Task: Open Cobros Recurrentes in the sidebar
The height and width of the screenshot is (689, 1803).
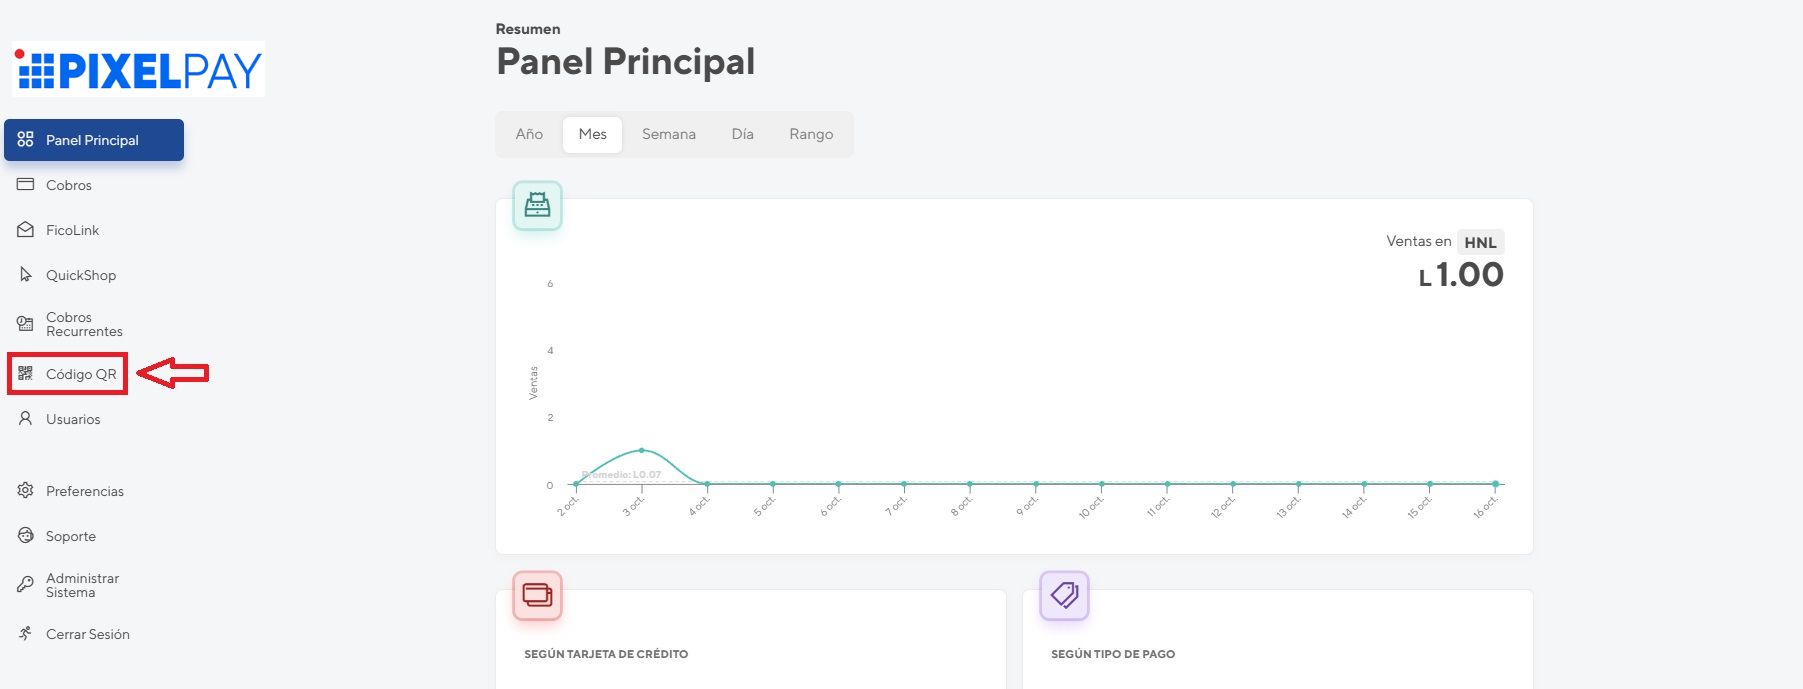Action: pos(84,324)
